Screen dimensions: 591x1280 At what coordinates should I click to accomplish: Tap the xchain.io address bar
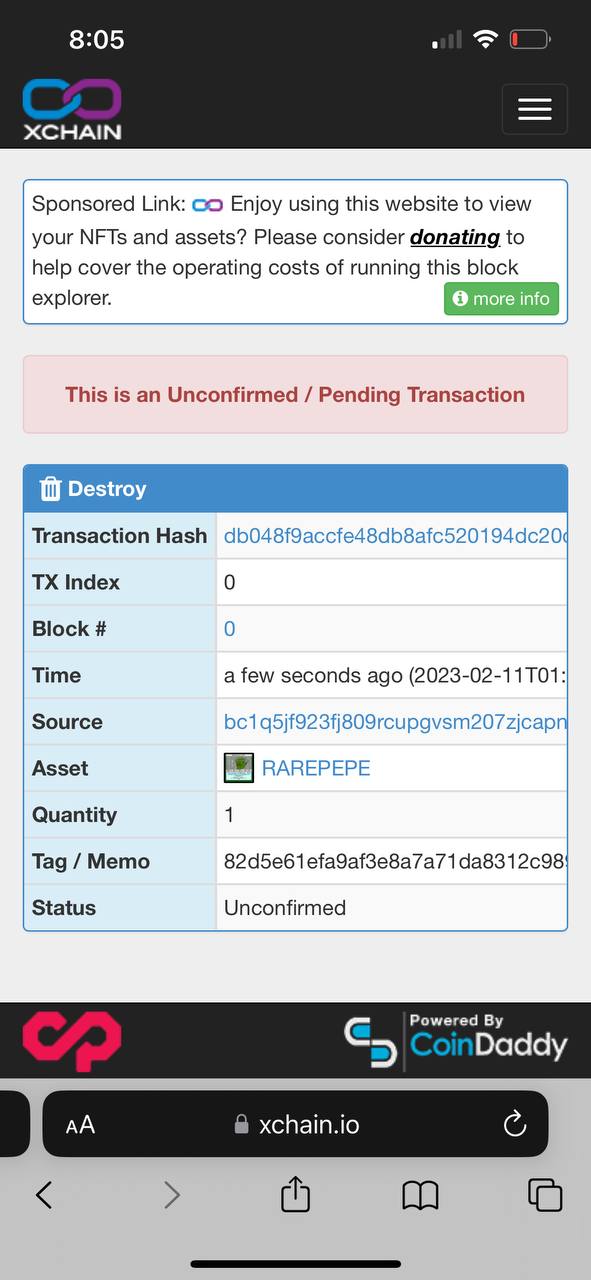click(x=295, y=1124)
